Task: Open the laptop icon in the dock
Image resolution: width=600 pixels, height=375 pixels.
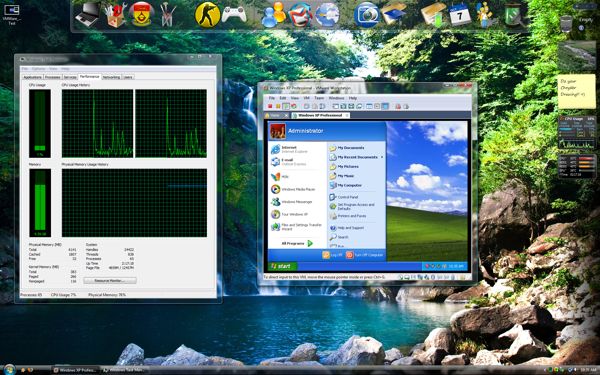Action: pos(88,15)
